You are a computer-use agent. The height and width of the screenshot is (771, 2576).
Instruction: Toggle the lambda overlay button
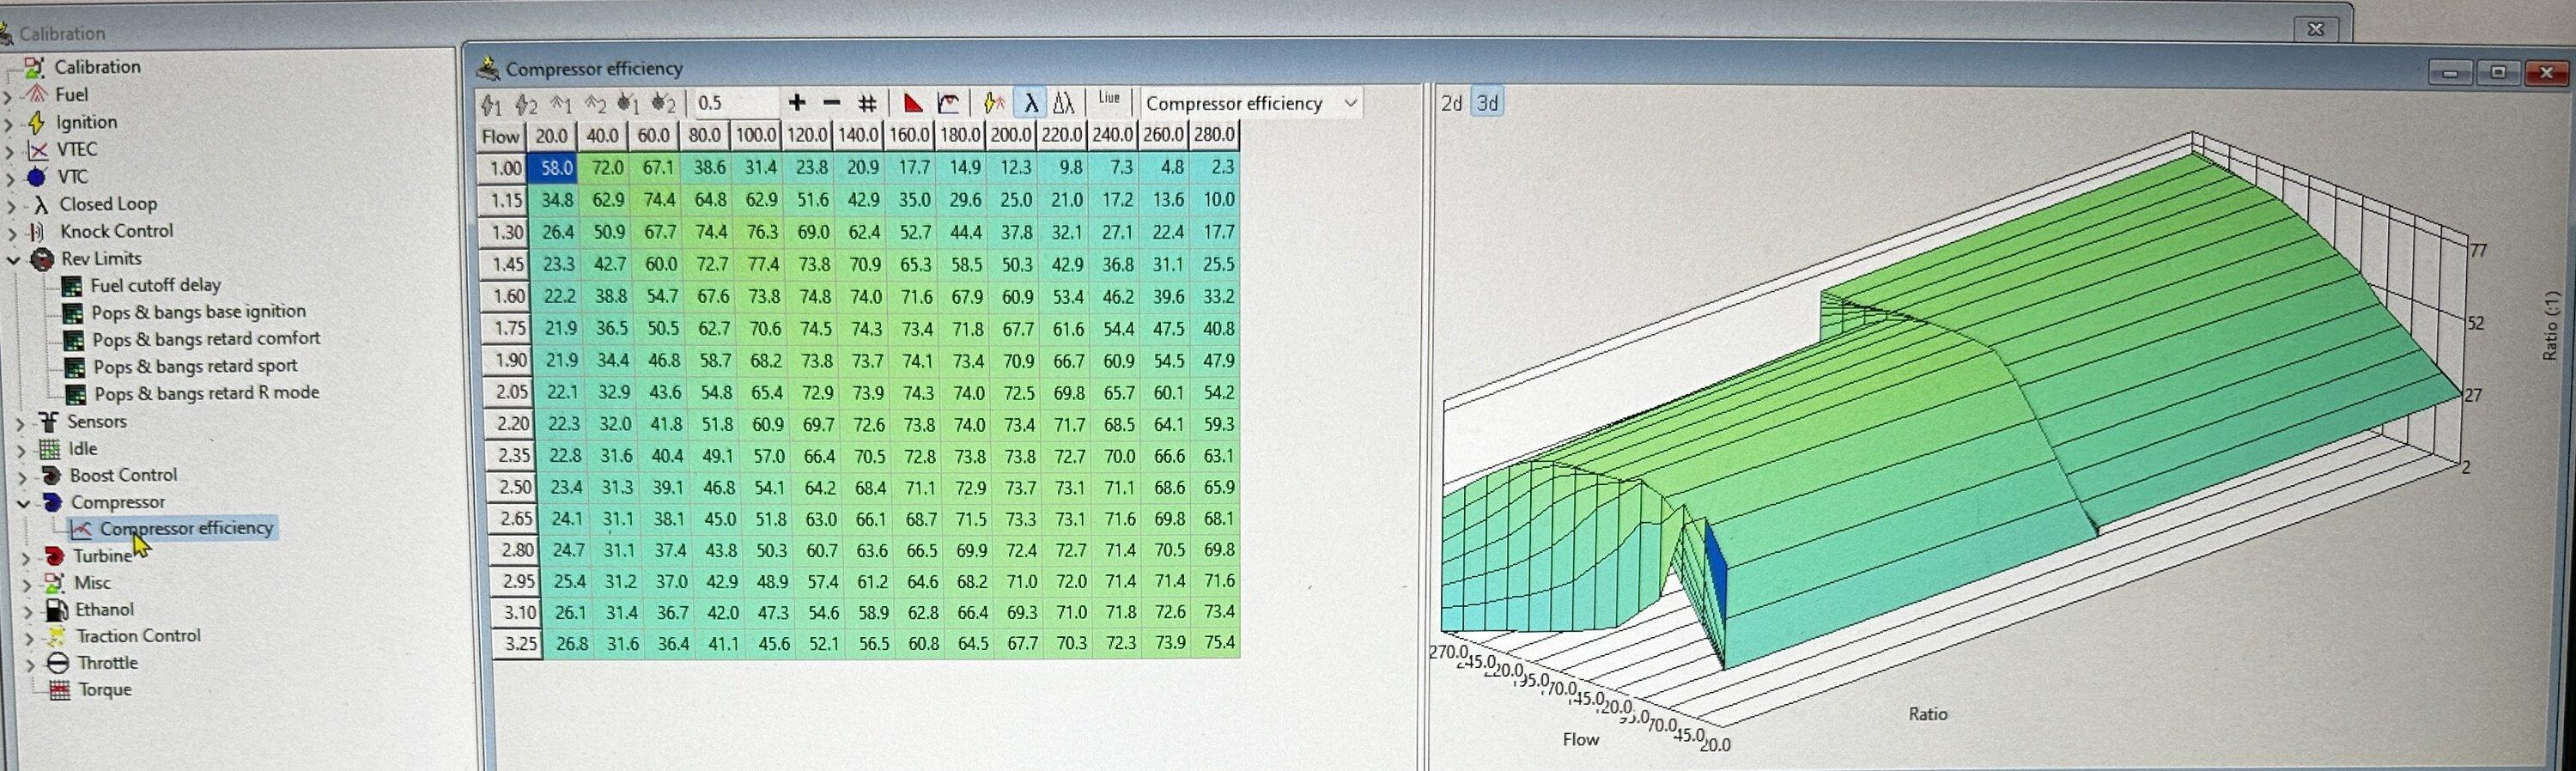point(1030,103)
